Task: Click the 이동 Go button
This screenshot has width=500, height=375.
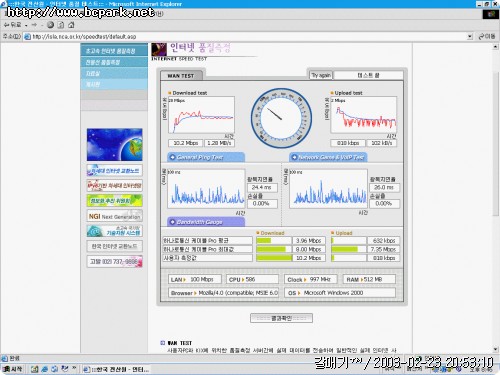Action: [x=487, y=36]
